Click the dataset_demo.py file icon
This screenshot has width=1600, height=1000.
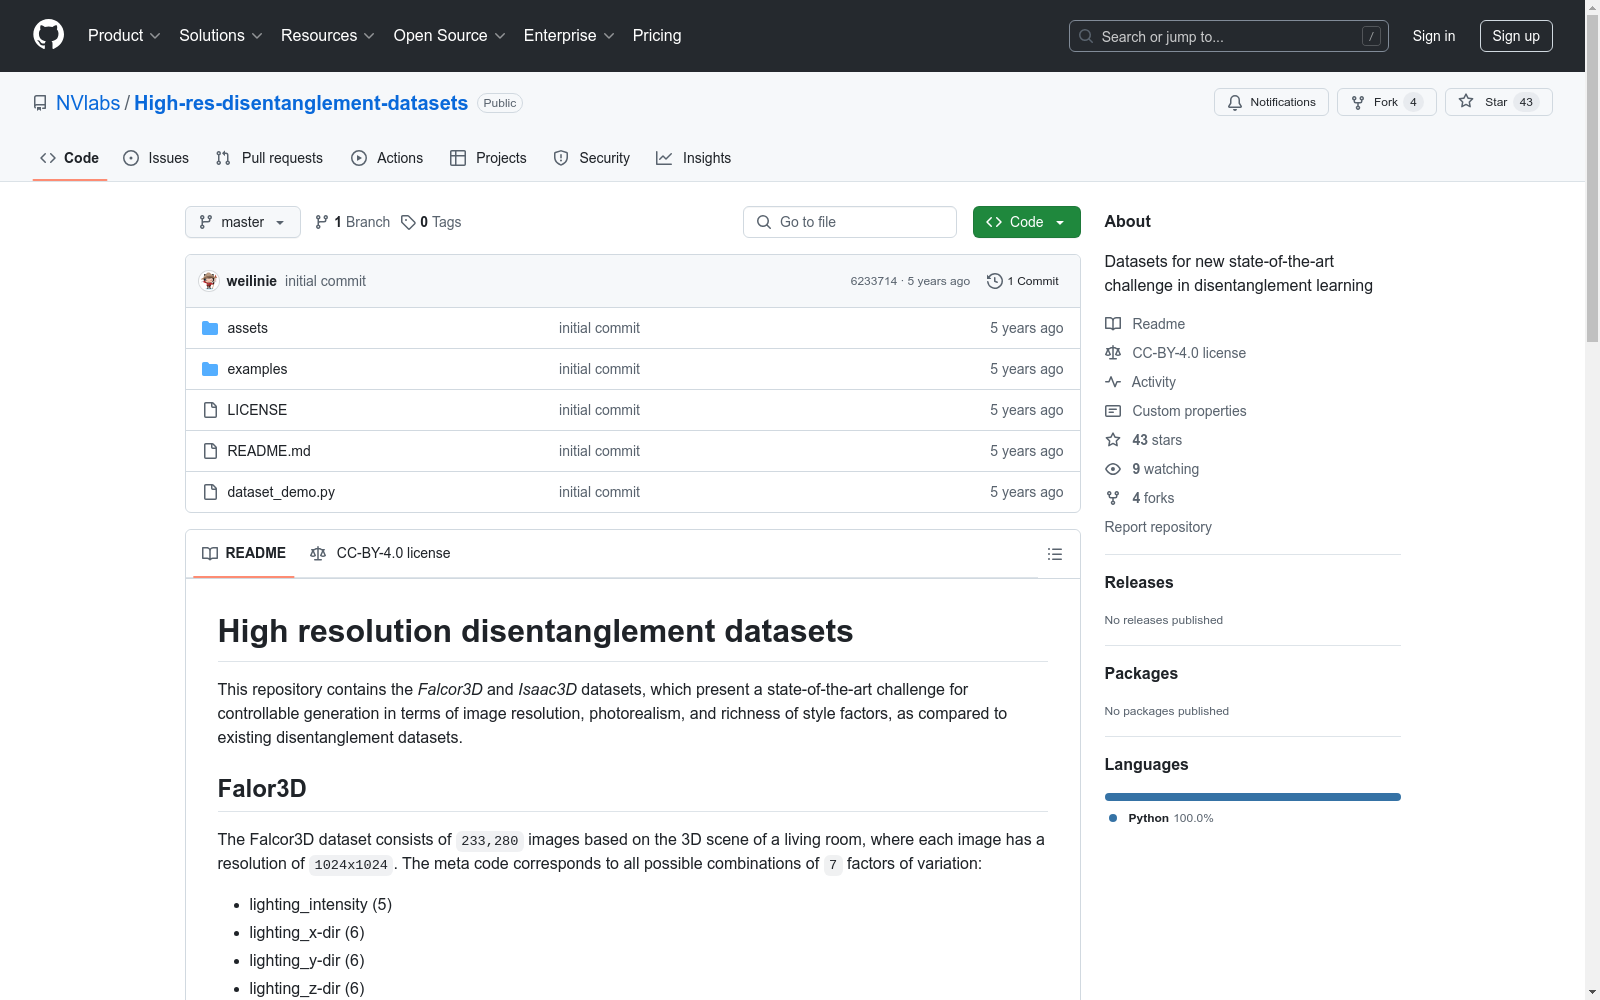click(210, 492)
